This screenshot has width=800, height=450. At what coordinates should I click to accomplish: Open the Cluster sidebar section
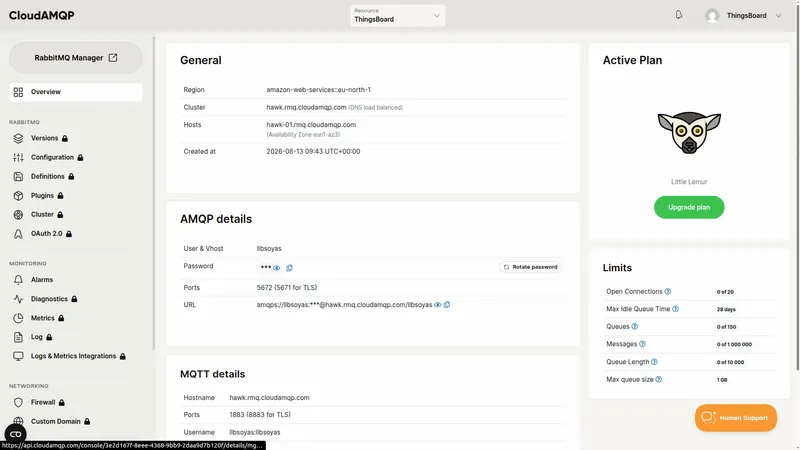point(42,214)
